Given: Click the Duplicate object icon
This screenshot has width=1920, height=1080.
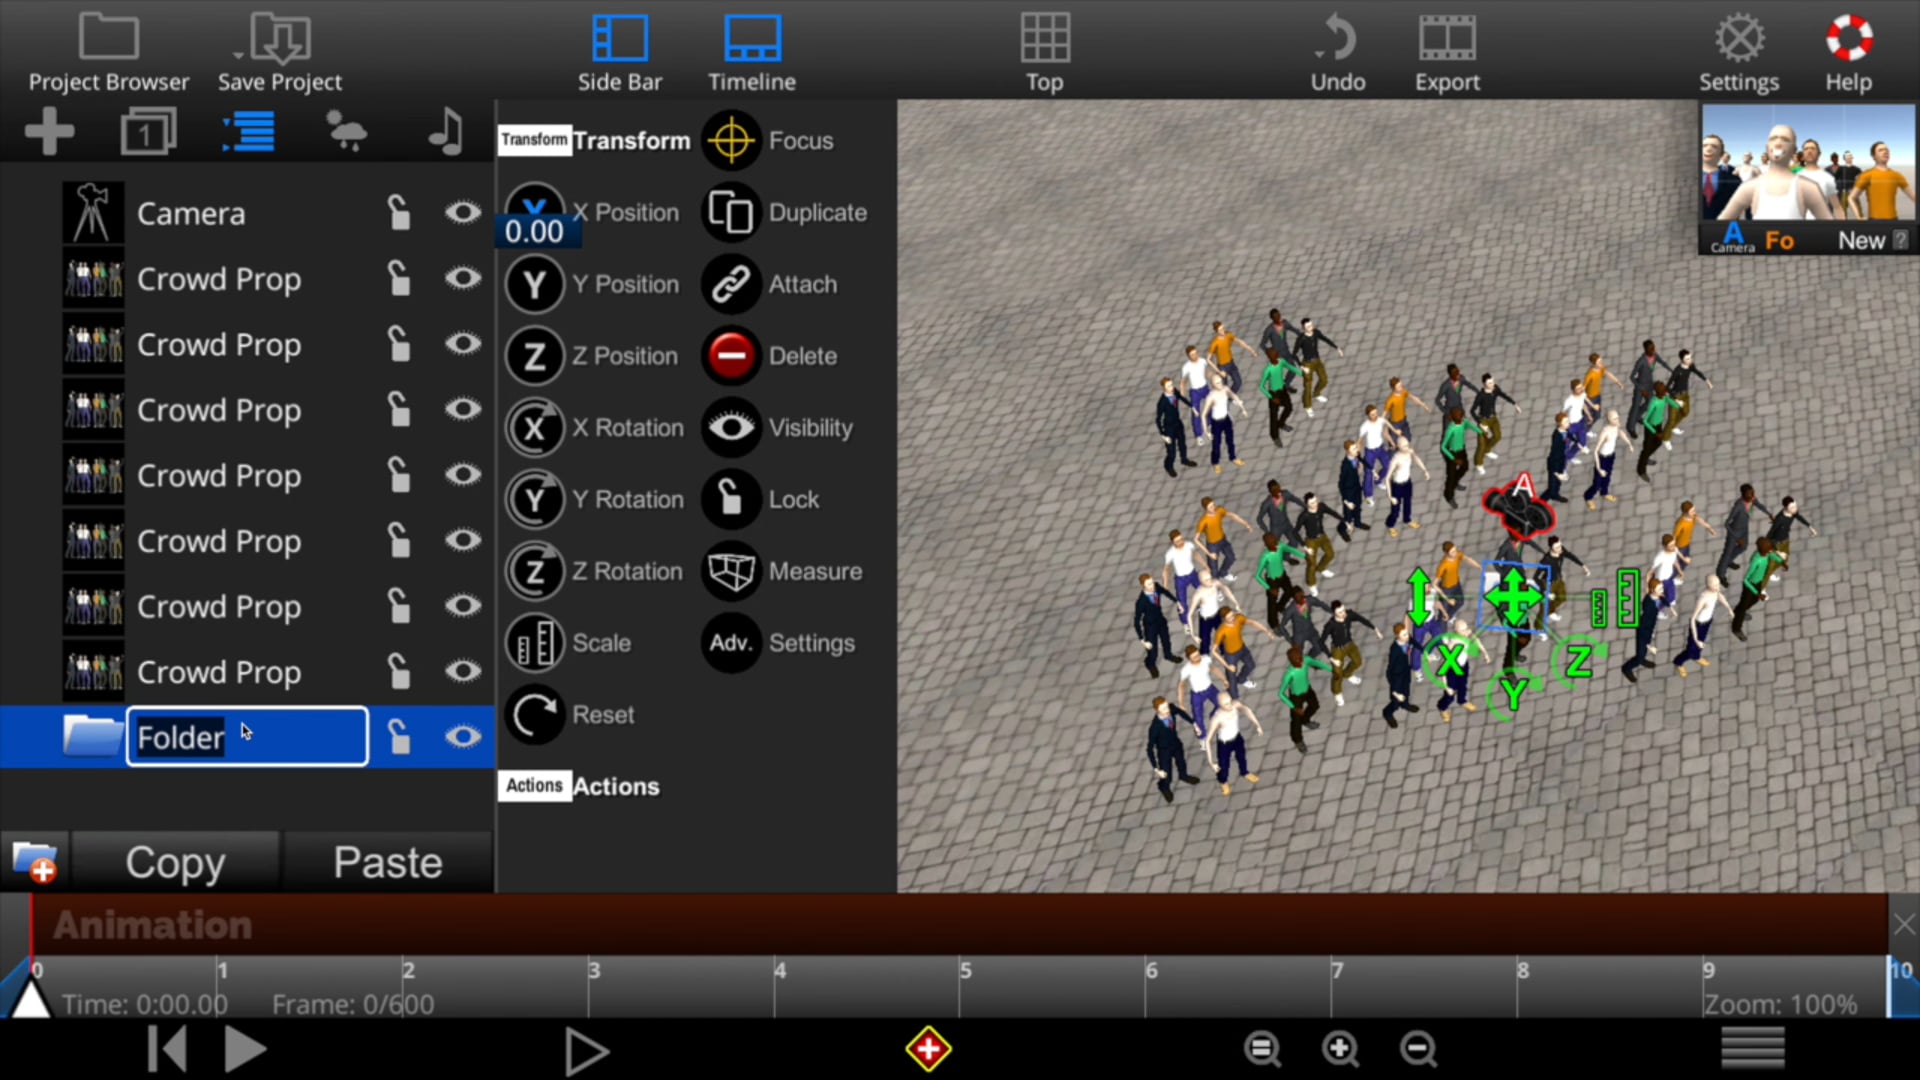Looking at the screenshot, I should (x=731, y=213).
